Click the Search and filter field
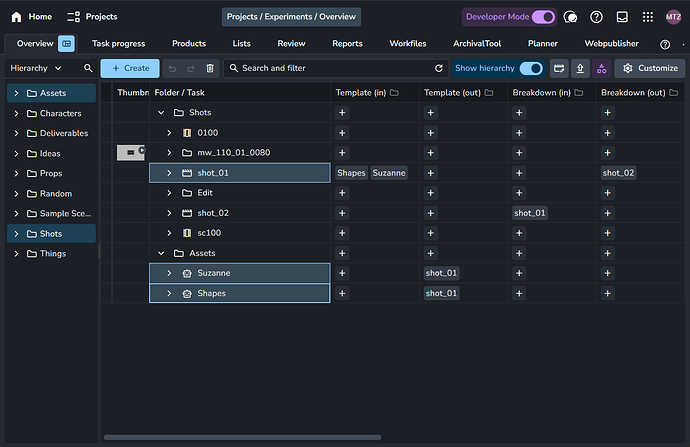Image resolution: width=690 pixels, height=447 pixels. tap(330, 68)
